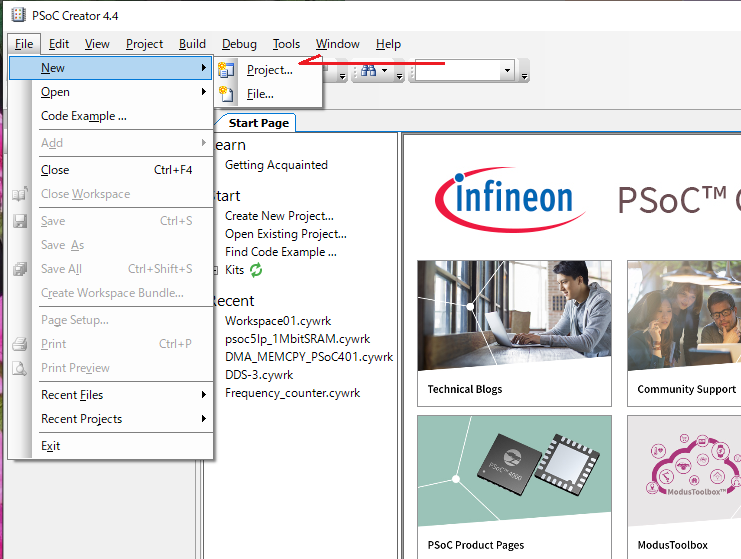The image size is (741, 559).
Task: Open the View menu
Action: [97, 44]
